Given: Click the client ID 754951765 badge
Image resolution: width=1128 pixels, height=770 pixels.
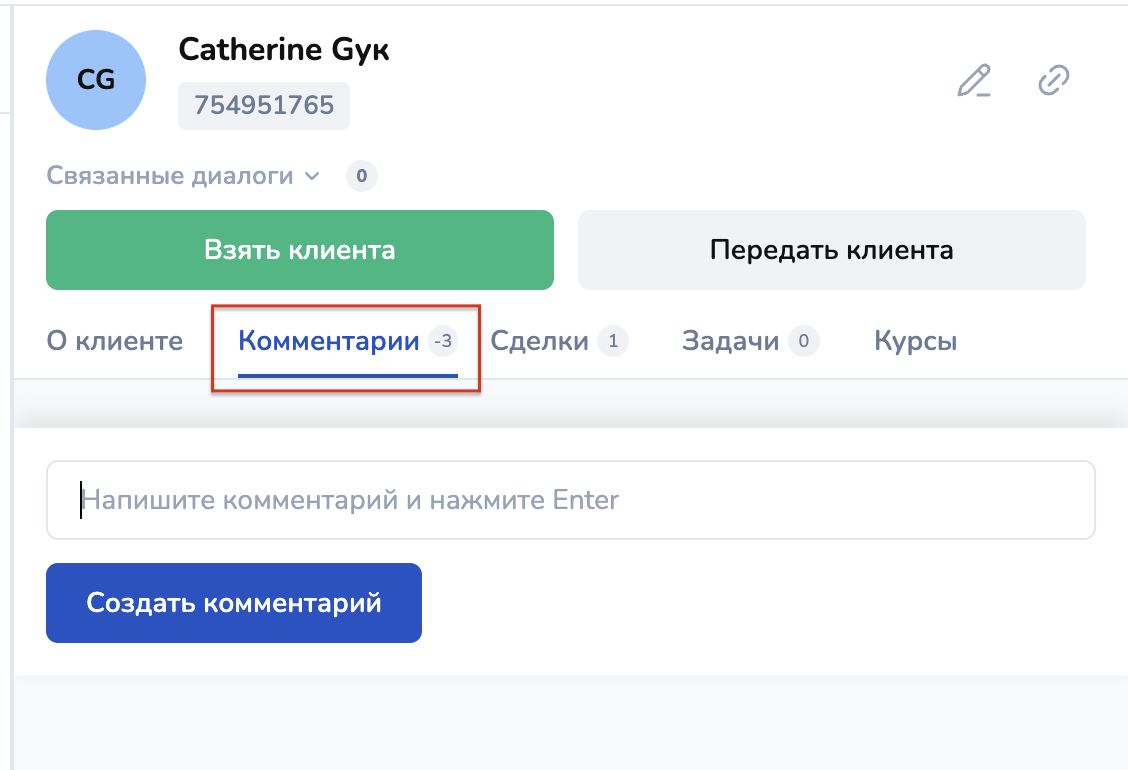Looking at the screenshot, I should (264, 106).
